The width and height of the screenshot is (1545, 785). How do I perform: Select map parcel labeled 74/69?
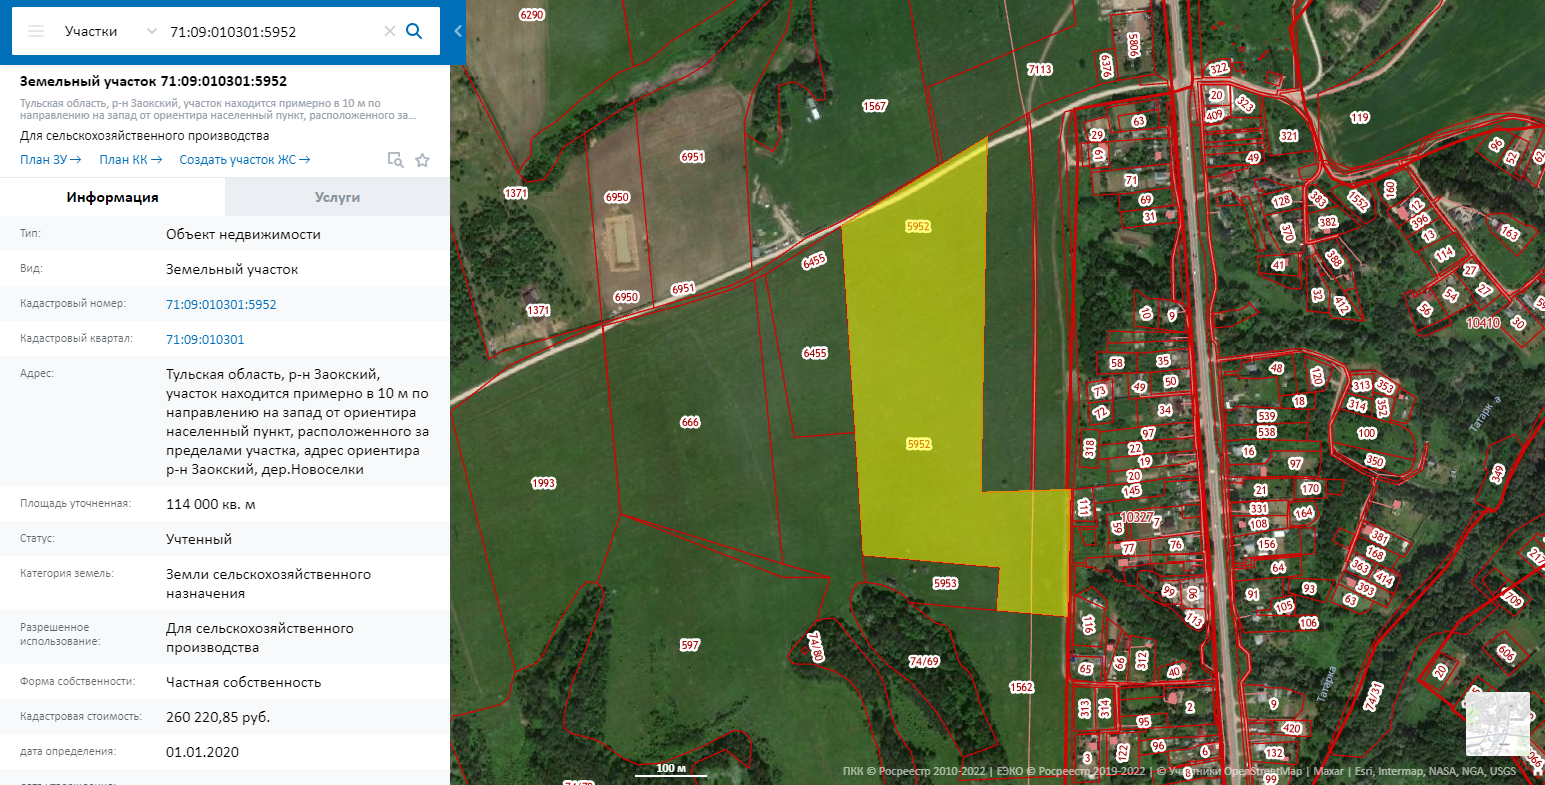924,661
